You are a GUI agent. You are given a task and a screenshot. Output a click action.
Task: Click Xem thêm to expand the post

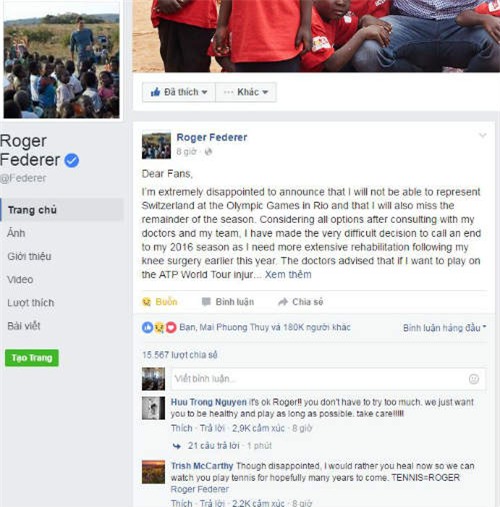tap(288, 275)
